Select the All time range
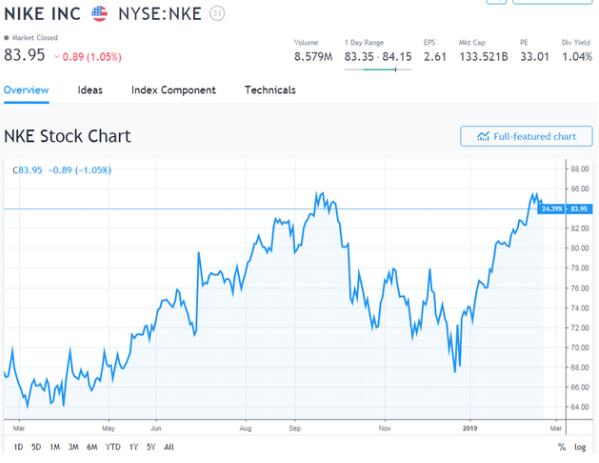 coord(169,447)
